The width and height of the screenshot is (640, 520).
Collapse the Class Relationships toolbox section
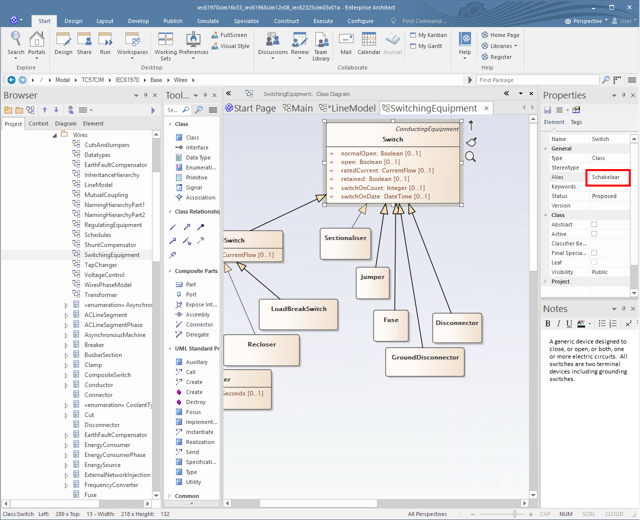[x=170, y=211]
